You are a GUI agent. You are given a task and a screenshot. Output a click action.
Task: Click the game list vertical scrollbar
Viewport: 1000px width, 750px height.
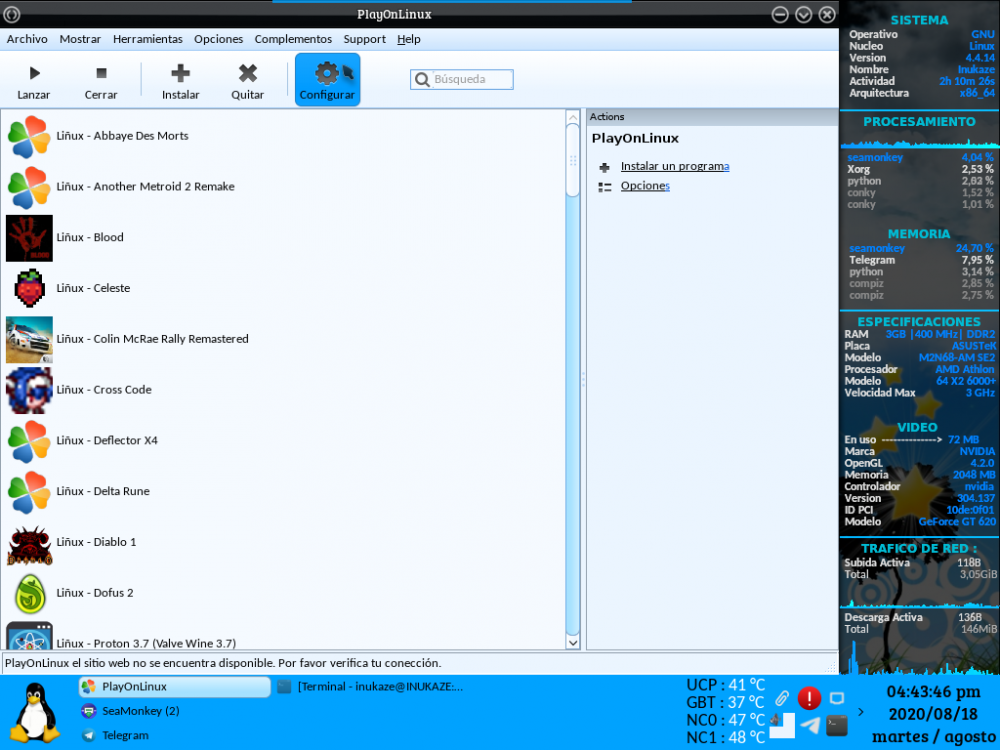[573, 400]
